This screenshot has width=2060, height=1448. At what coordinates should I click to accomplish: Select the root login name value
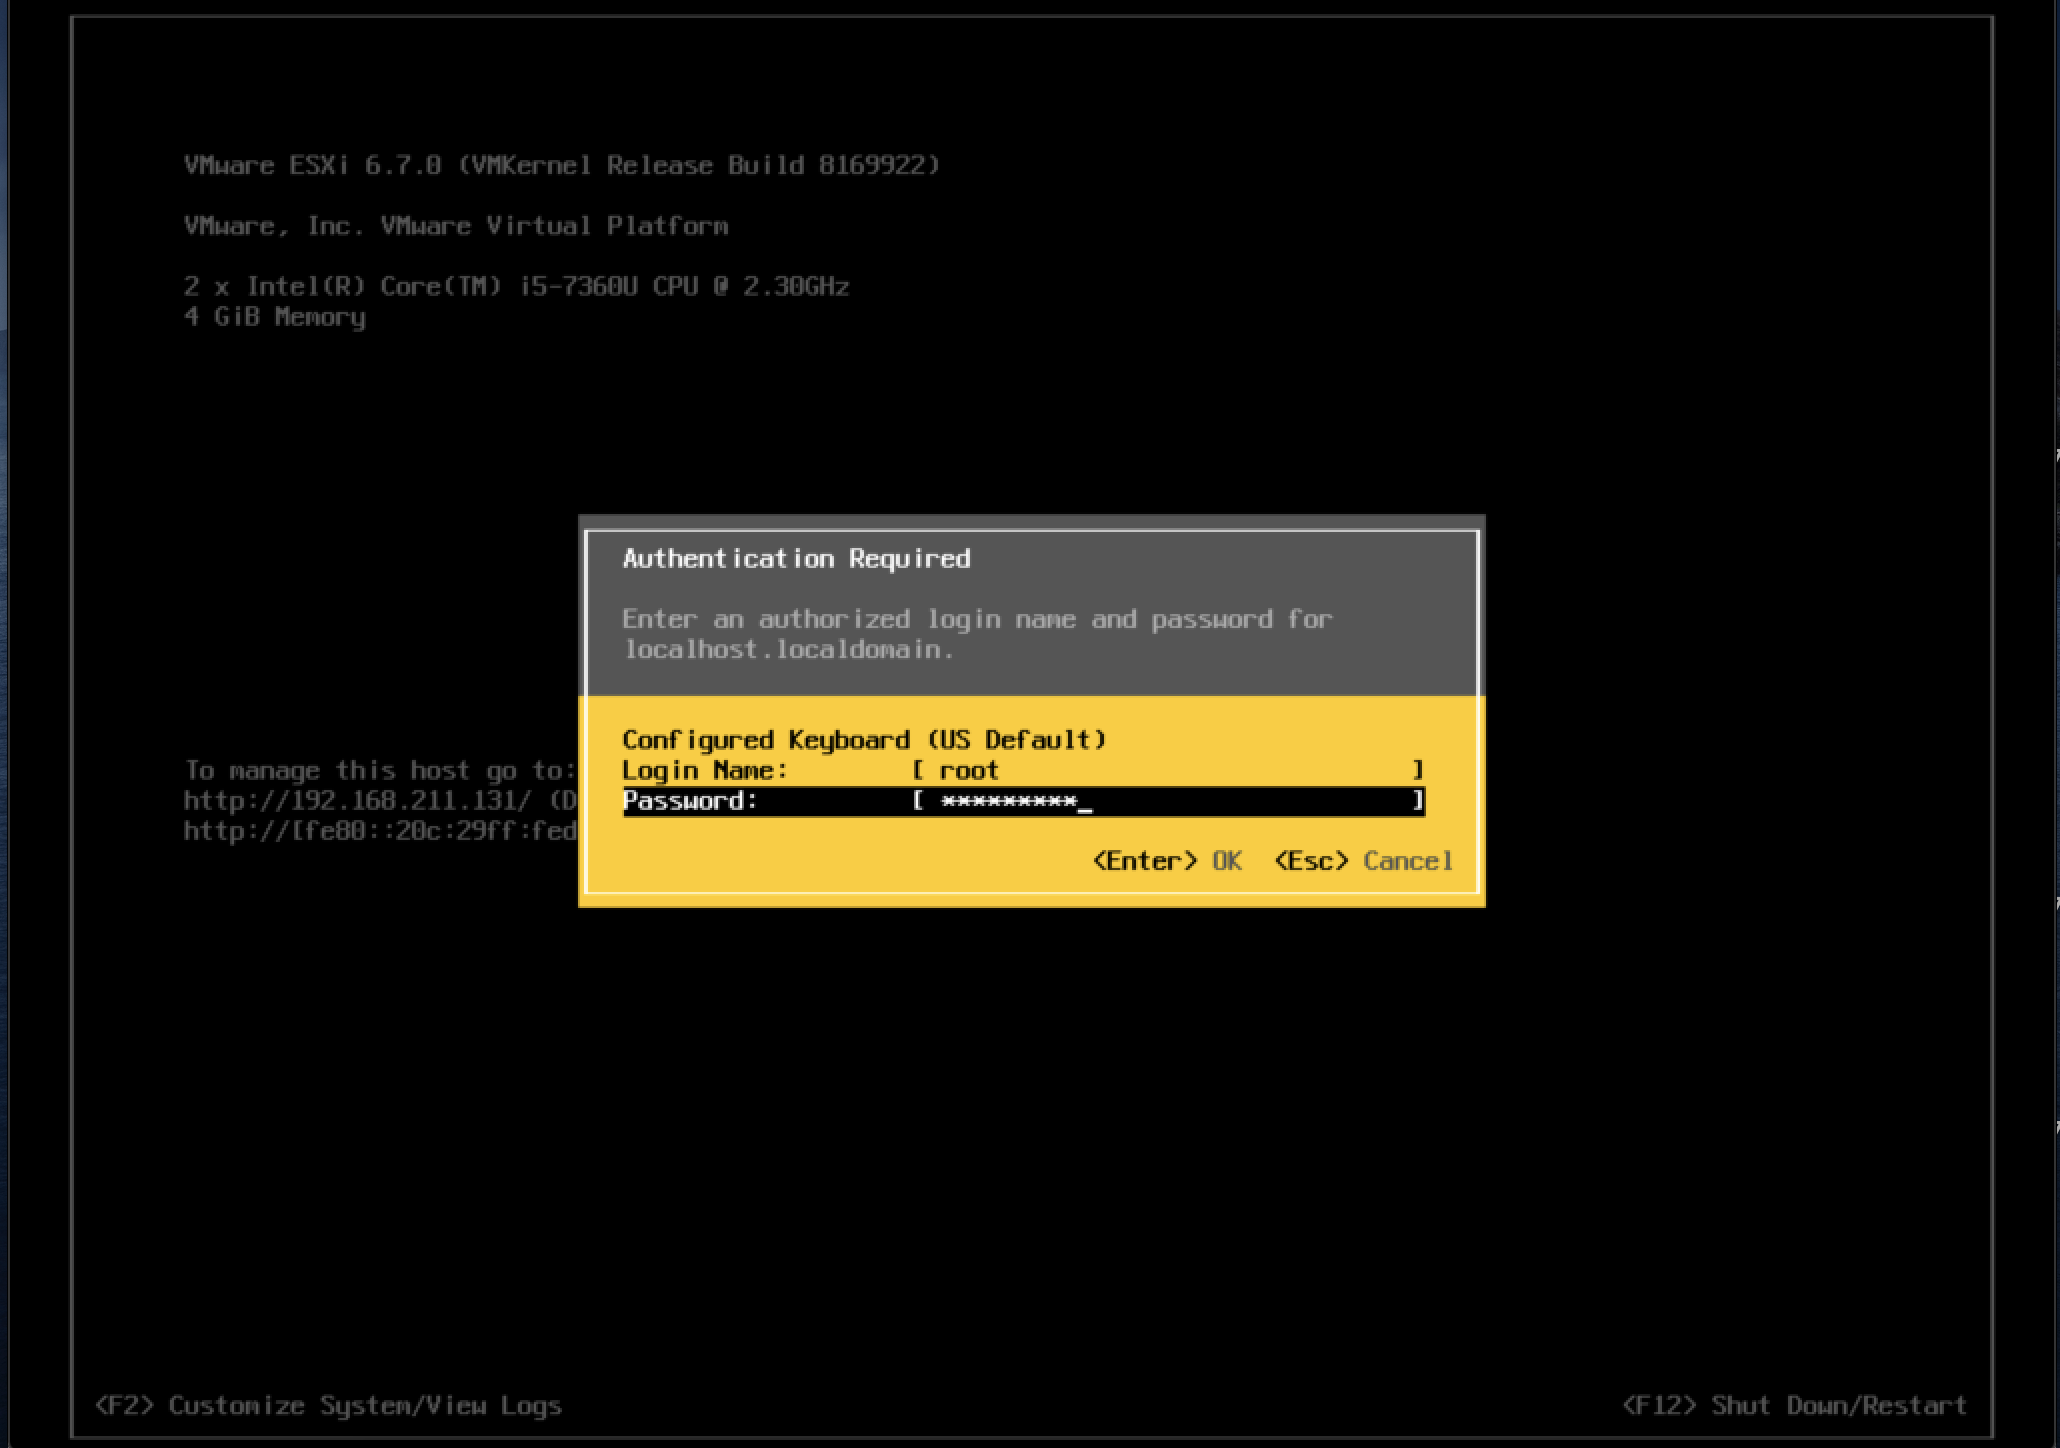tap(969, 770)
